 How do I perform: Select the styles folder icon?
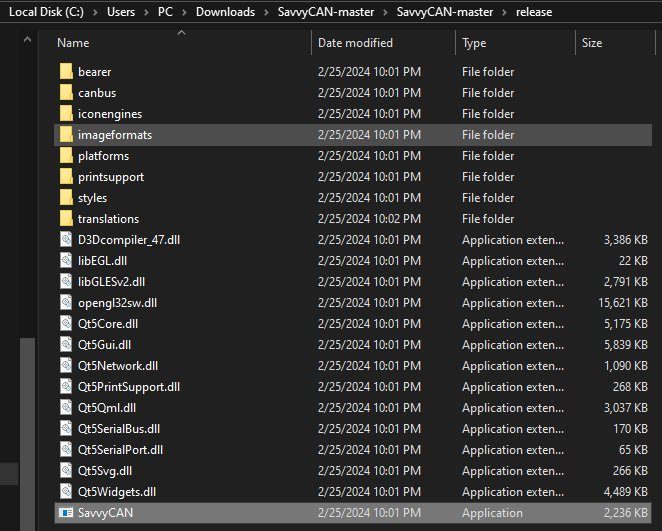(66, 198)
